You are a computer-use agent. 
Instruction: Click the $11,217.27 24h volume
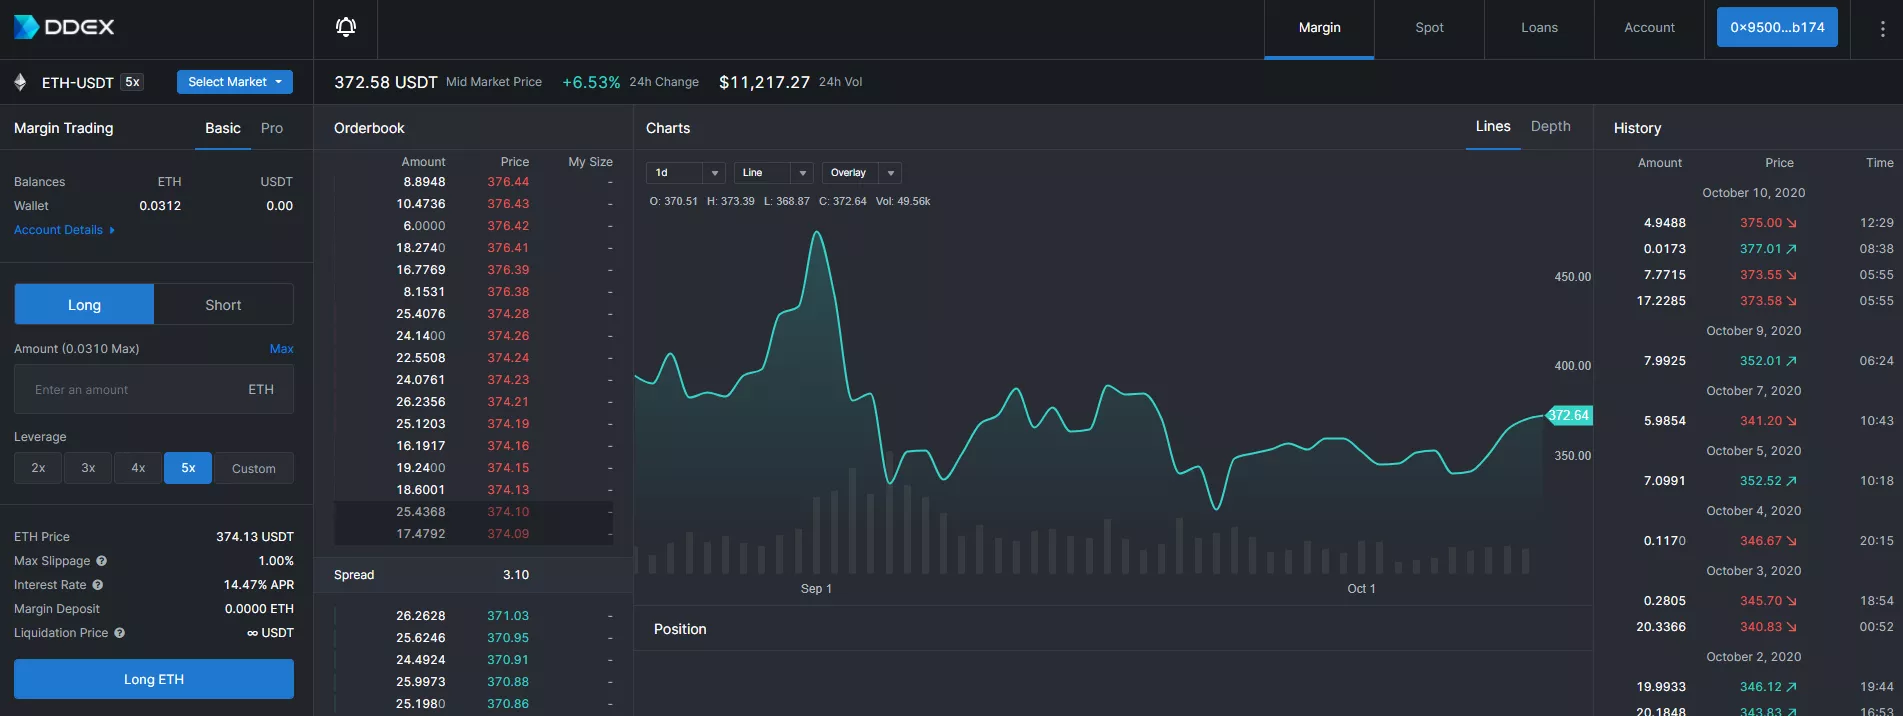coord(764,82)
